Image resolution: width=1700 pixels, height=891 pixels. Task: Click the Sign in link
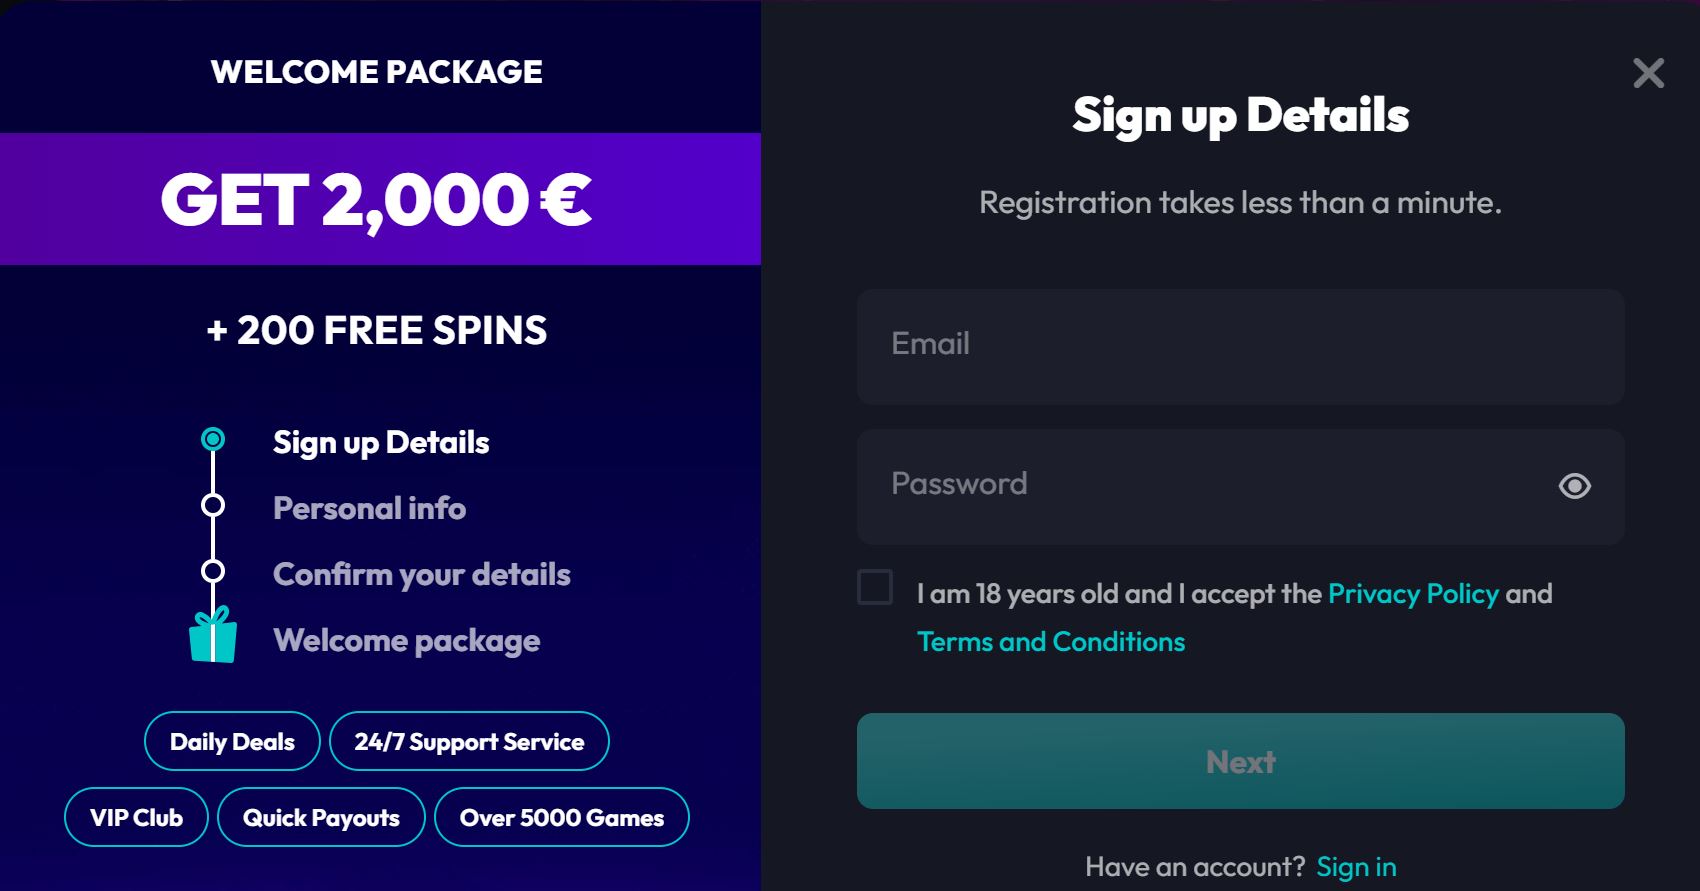click(1356, 867)
